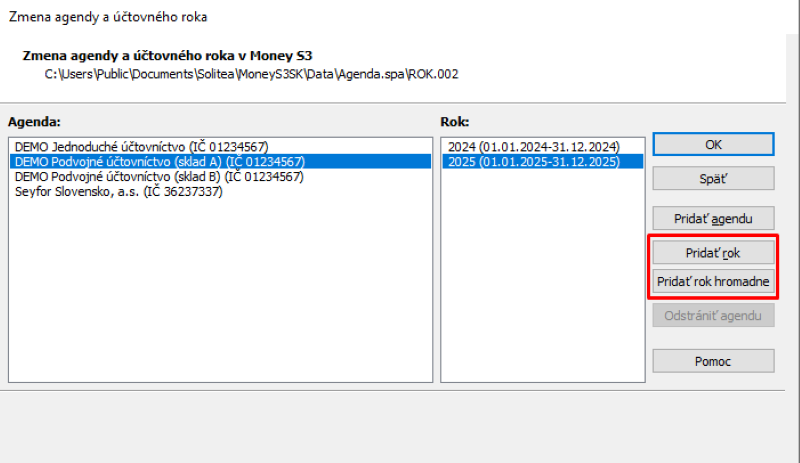Viewport: 800px width, 463px height.
Task: Click the Agenda: list label
Action: coord(35,121)
